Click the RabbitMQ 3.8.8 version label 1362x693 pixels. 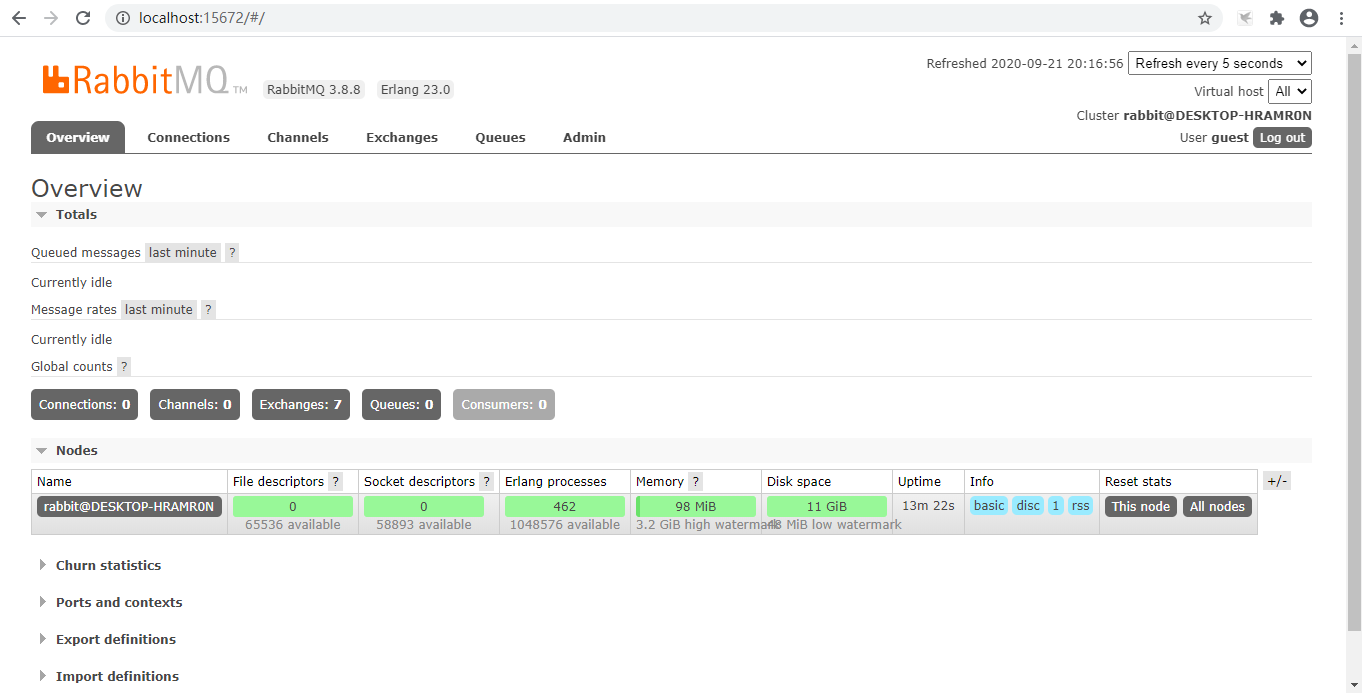tap(314, 90)
